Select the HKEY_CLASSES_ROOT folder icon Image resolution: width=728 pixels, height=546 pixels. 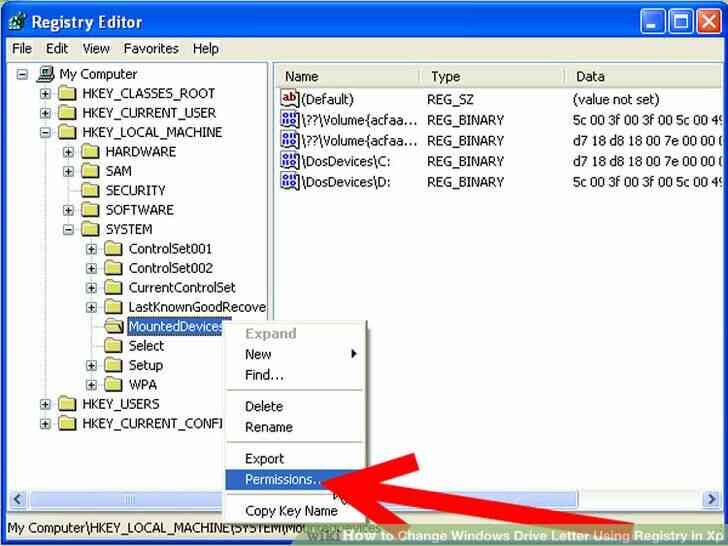click(x=67, y=93)
